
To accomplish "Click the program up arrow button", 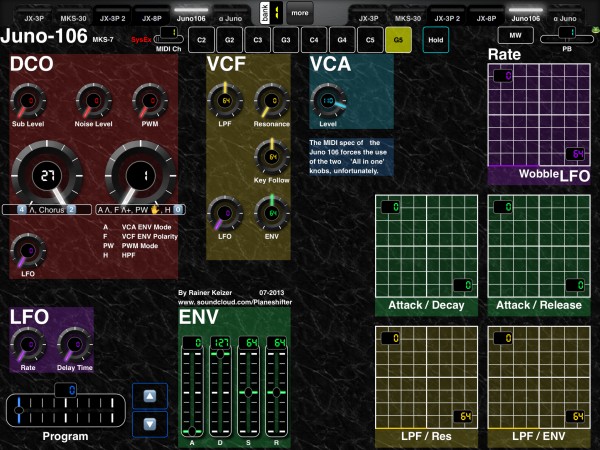I will coord(150,396).
